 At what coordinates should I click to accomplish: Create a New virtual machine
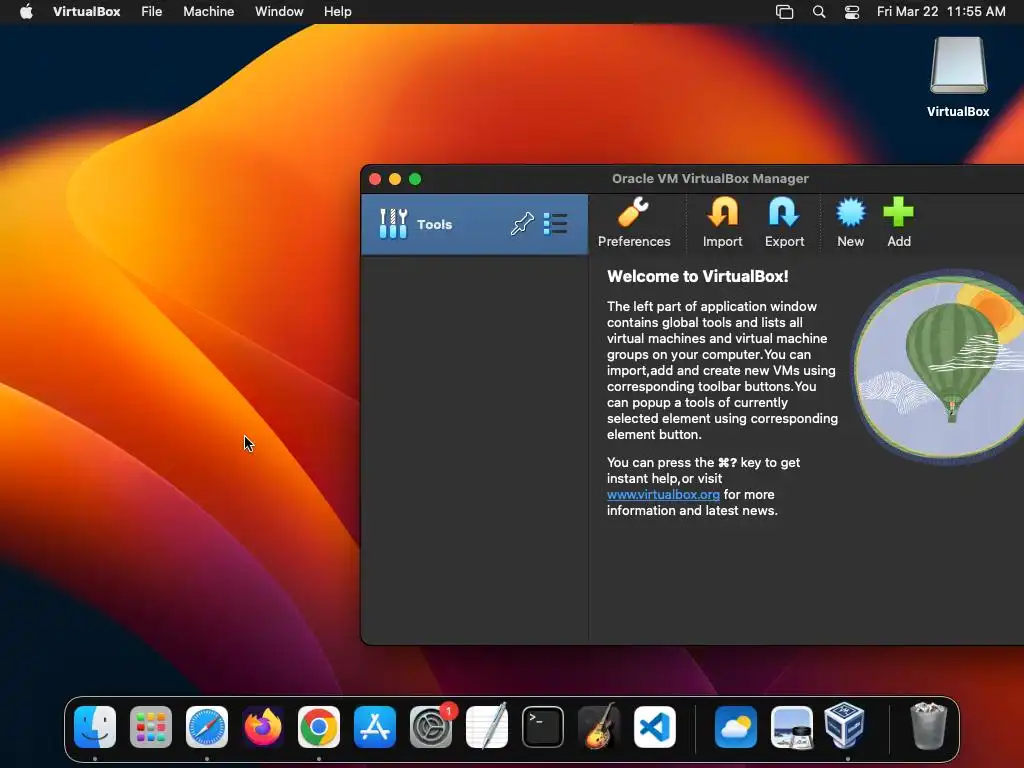[850, 223]
